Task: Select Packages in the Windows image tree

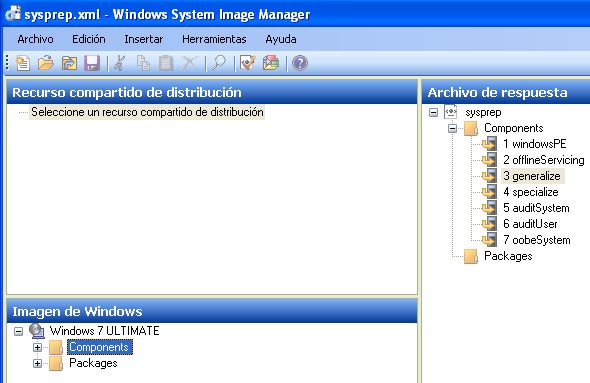Action: point(93,363)
